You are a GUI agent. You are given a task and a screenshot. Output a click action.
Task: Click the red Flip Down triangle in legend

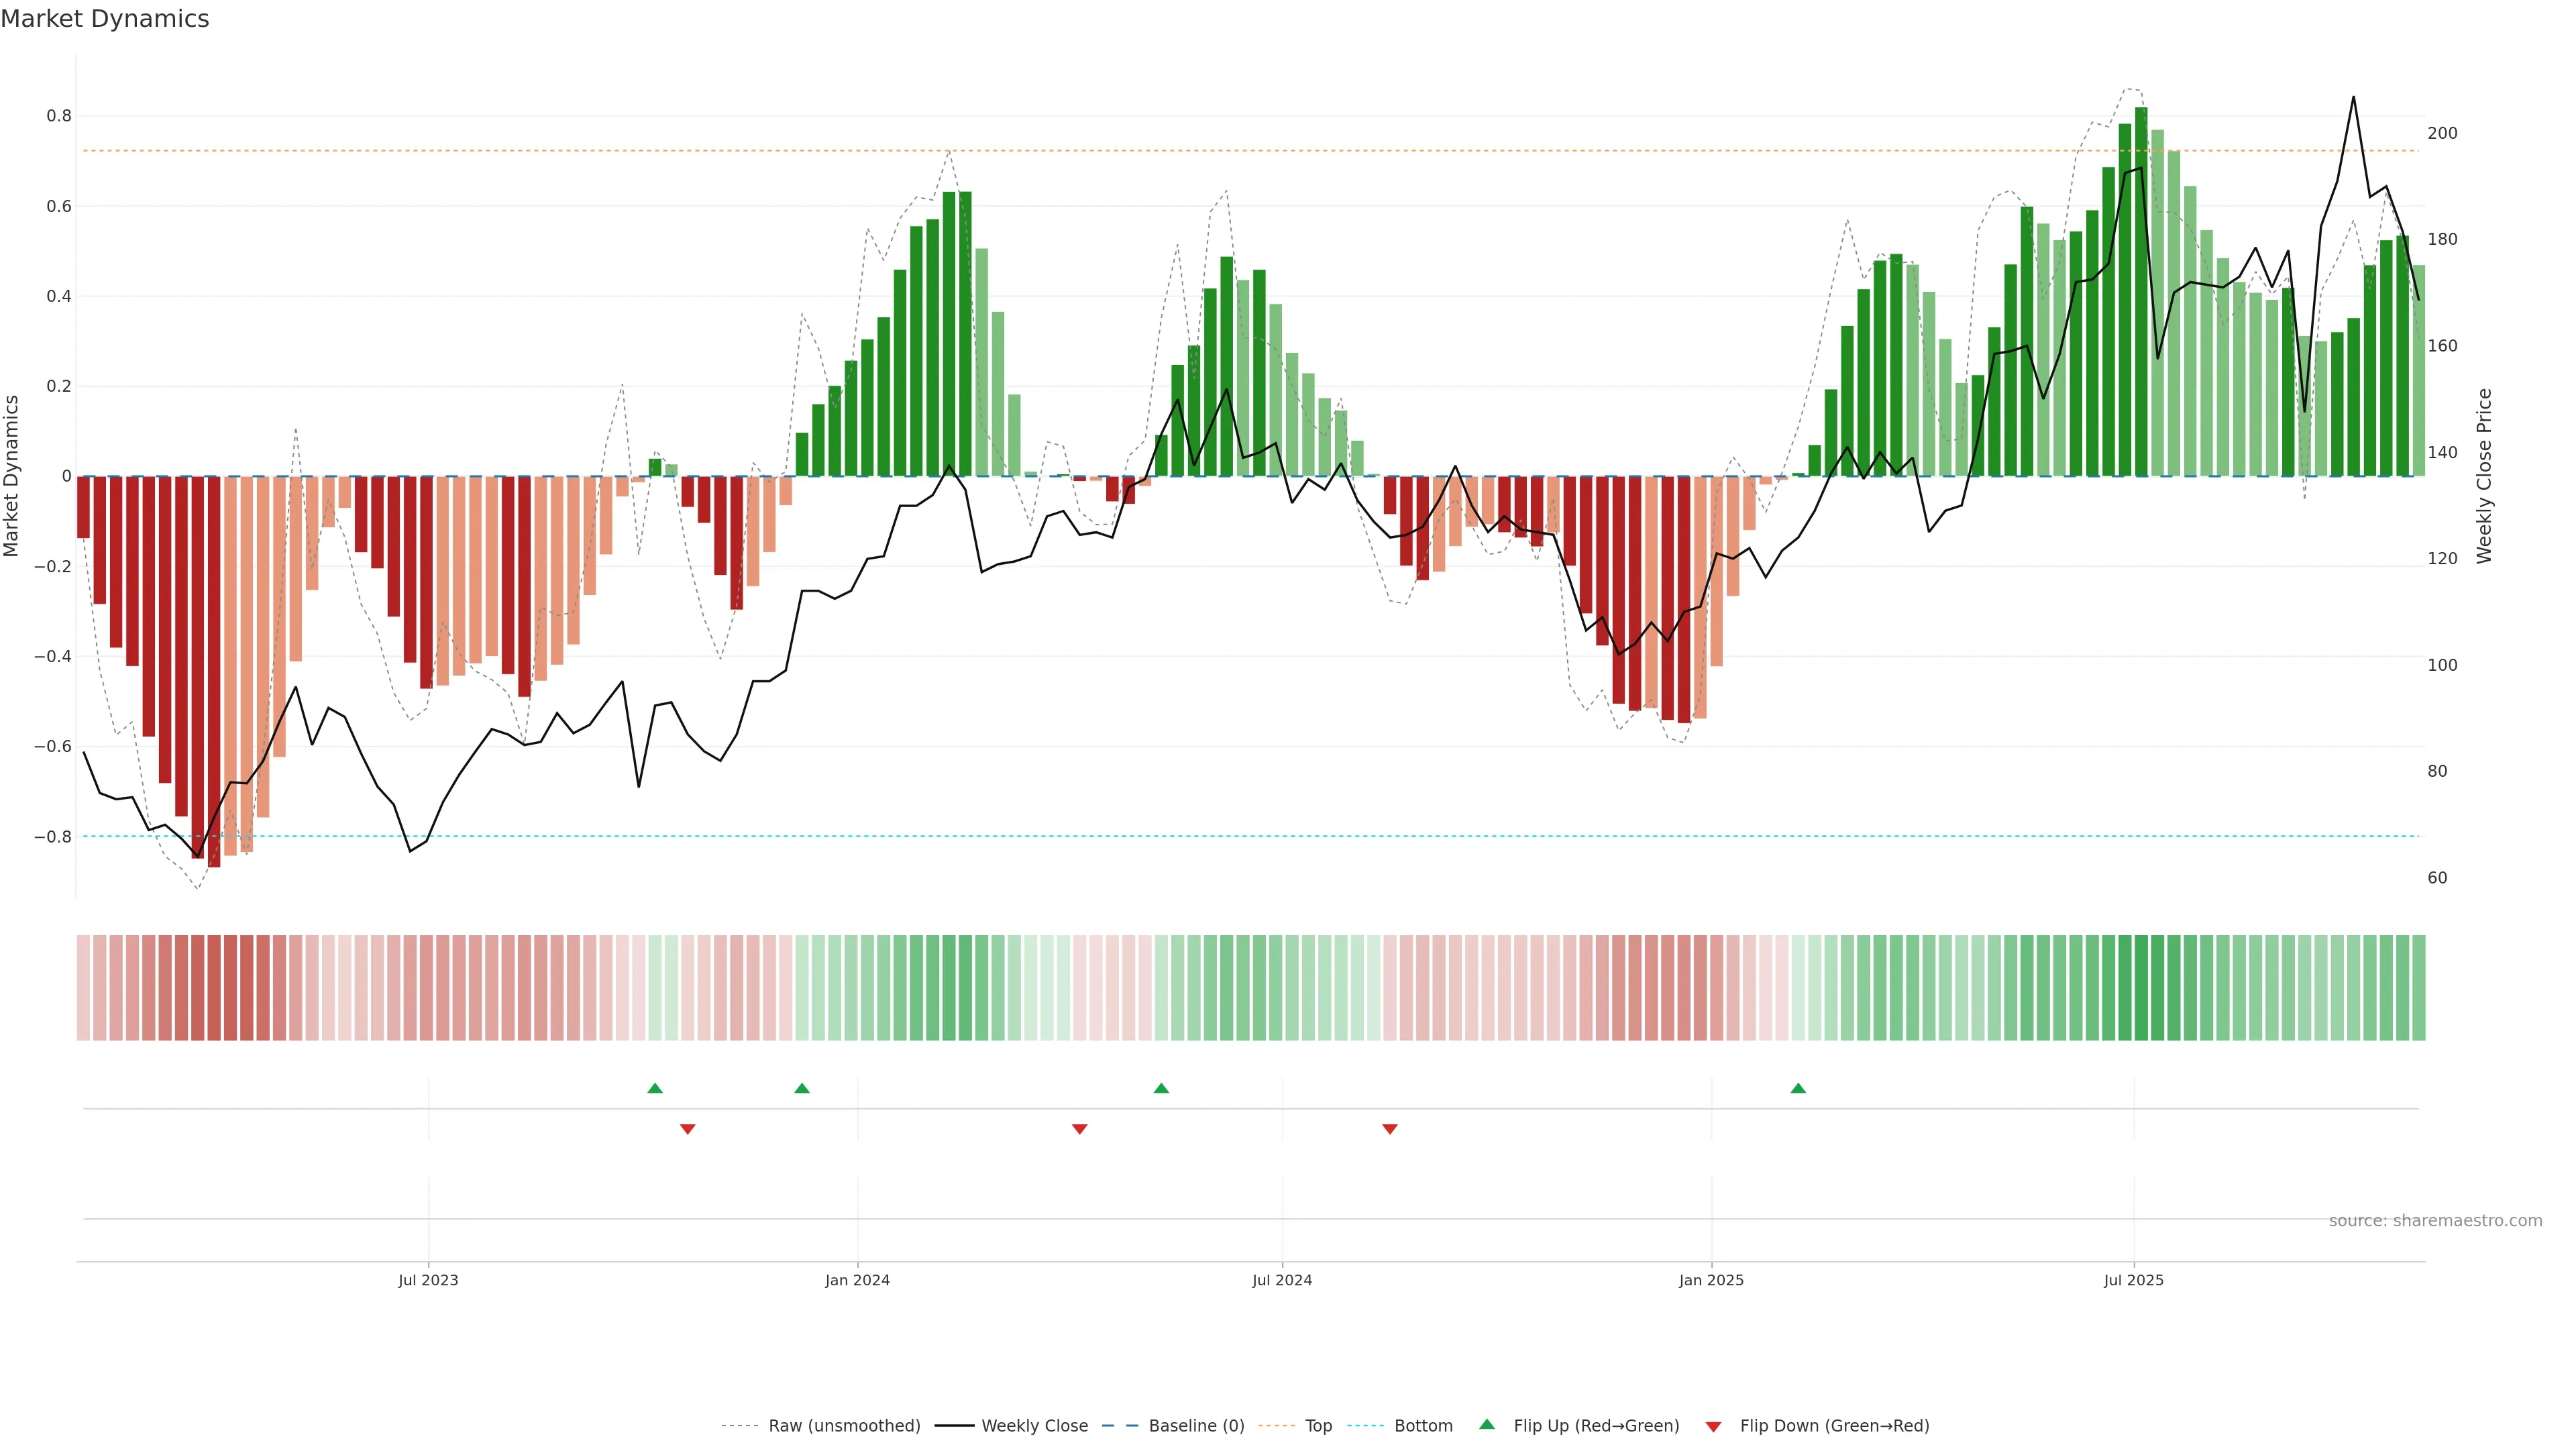point(1713,1427)
